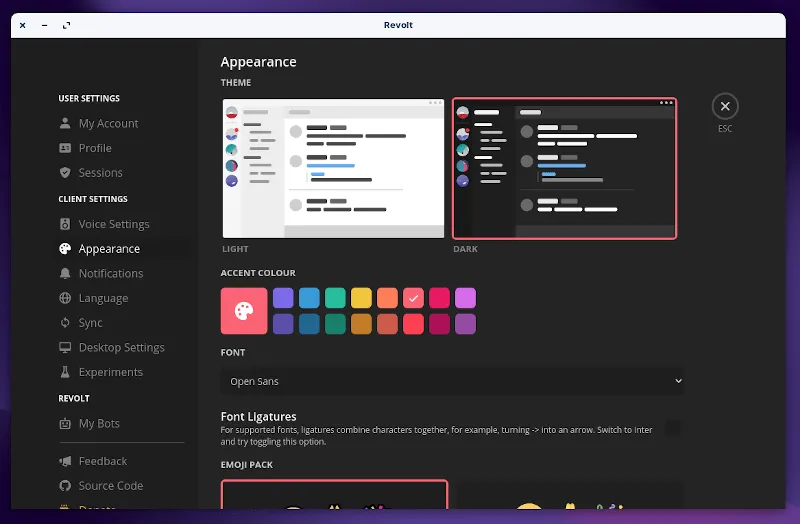This screenshot has width=800, height=524.
Task: Click the Experiments flask icon
Action: (65, 372)
